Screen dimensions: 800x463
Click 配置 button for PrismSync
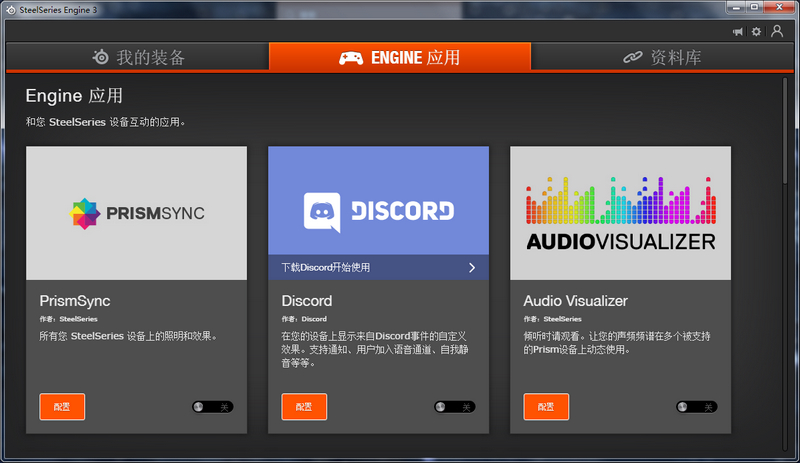pos(62,407)
